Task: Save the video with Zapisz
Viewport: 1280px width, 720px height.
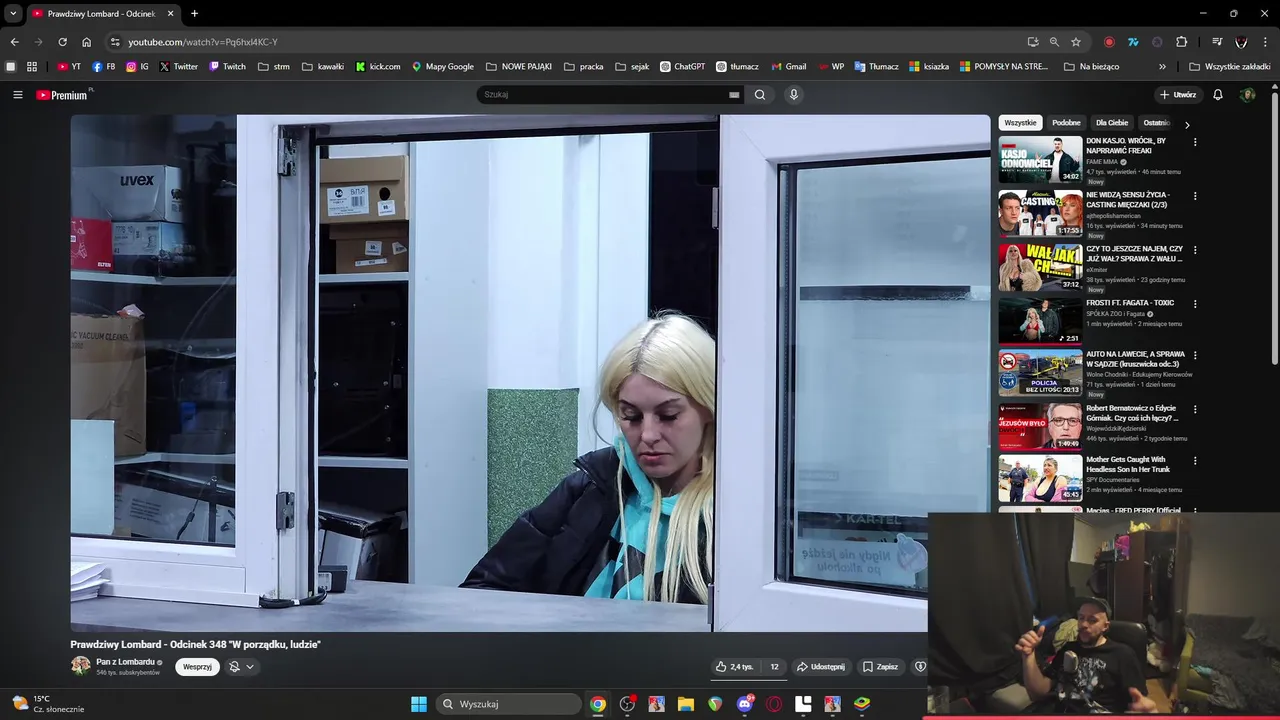Action: click(x=881, y=667)
